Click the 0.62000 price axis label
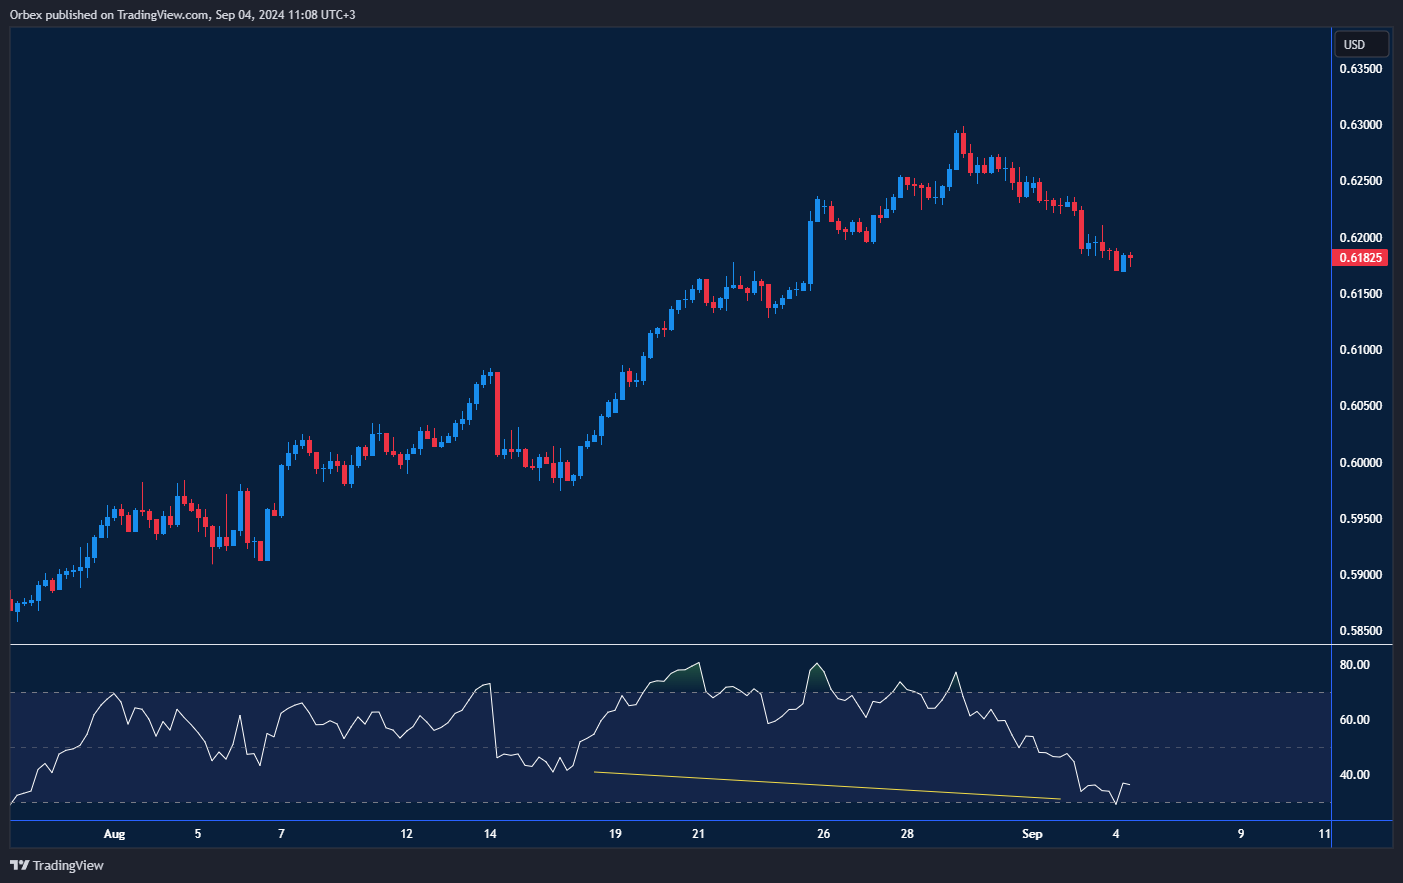Image resolution: width=1403 pixels, height=883 pixels. (1361, 235)
